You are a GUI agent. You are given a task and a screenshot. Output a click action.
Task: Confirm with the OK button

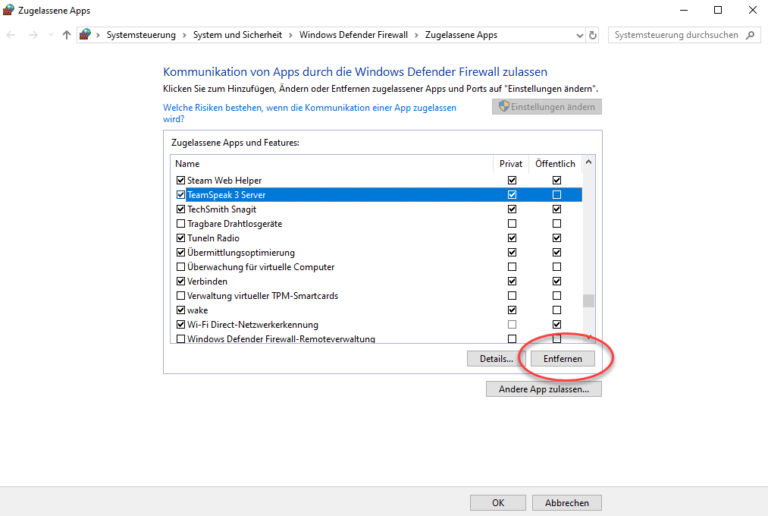[x=498, y=503]
